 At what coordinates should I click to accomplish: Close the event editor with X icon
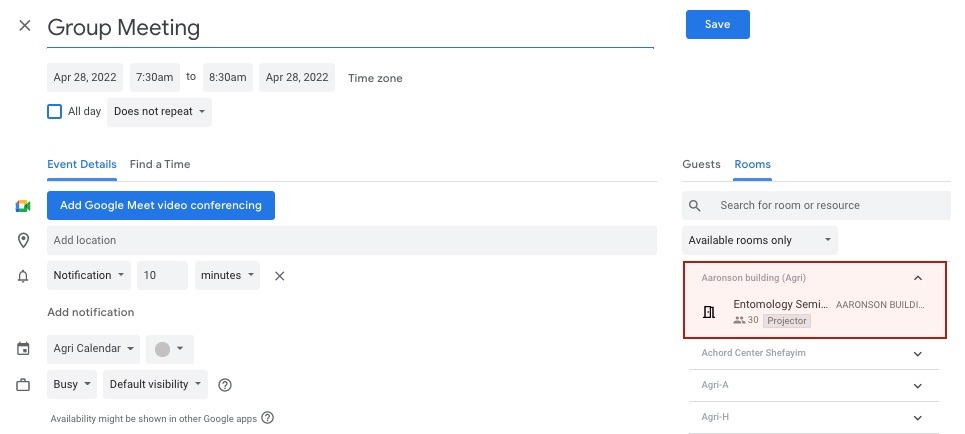25,25
